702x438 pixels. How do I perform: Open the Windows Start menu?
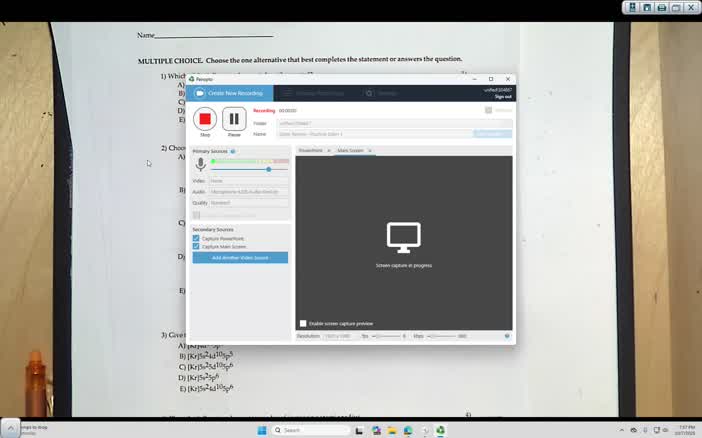coord(262,430)
